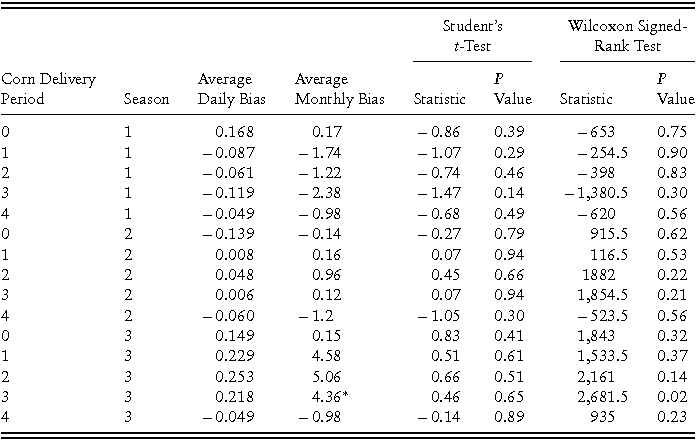Click the "Corn Delivery Period" column header

49,89
